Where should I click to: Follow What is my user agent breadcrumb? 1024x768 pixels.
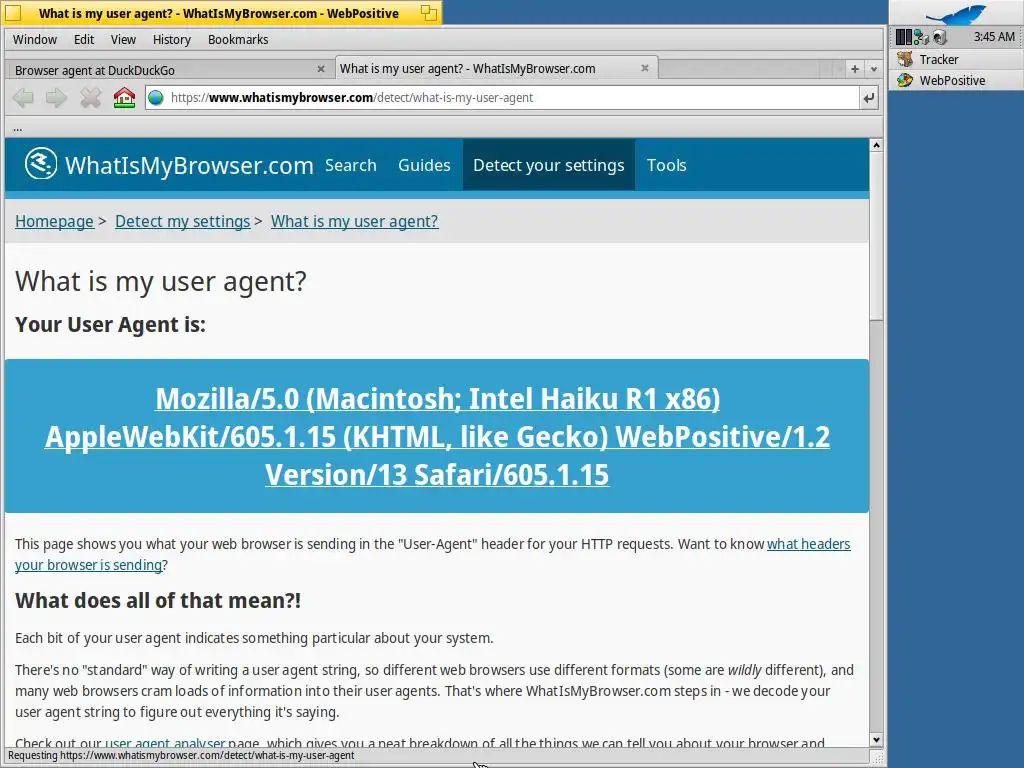355,221
